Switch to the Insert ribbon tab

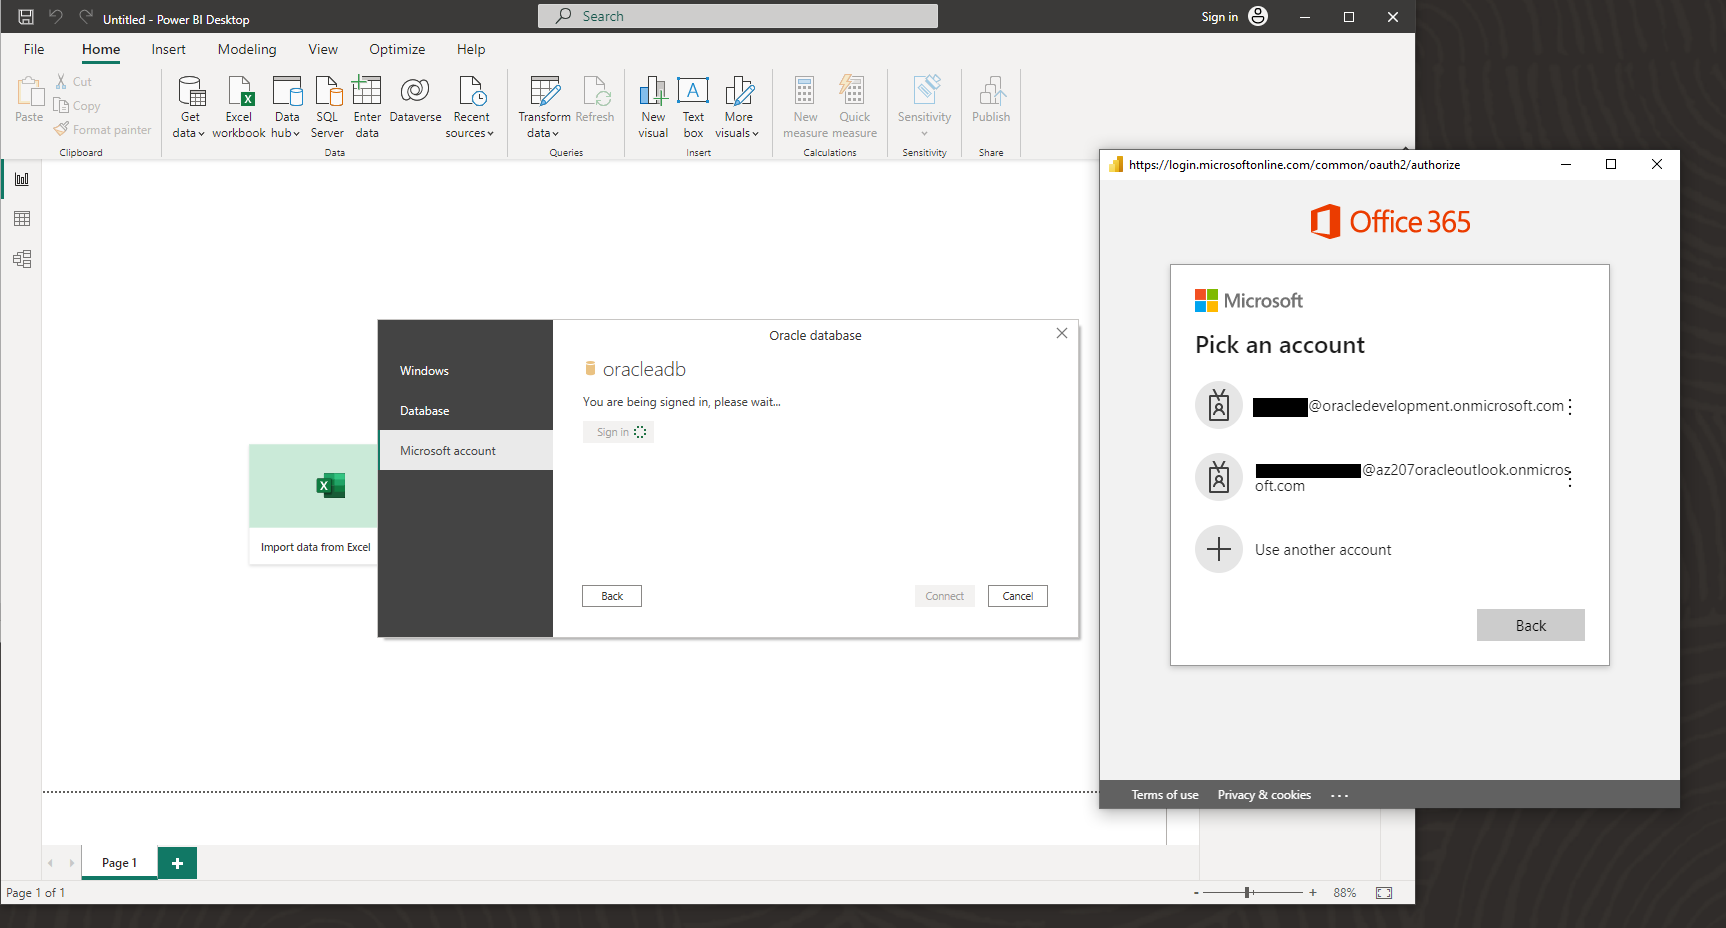168,49
